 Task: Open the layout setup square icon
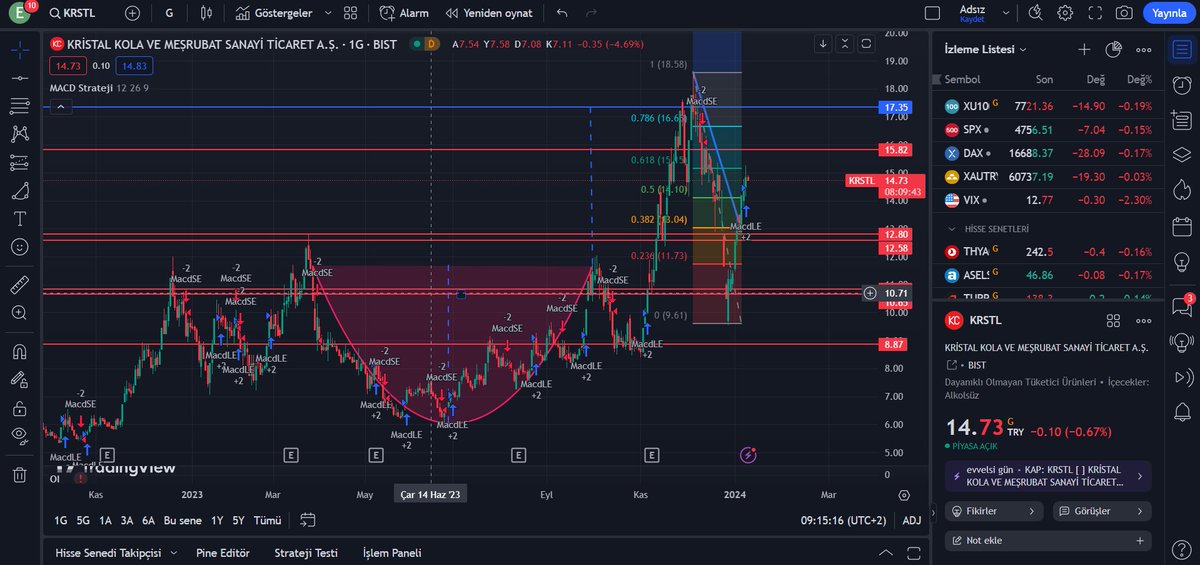click(933, 13)
